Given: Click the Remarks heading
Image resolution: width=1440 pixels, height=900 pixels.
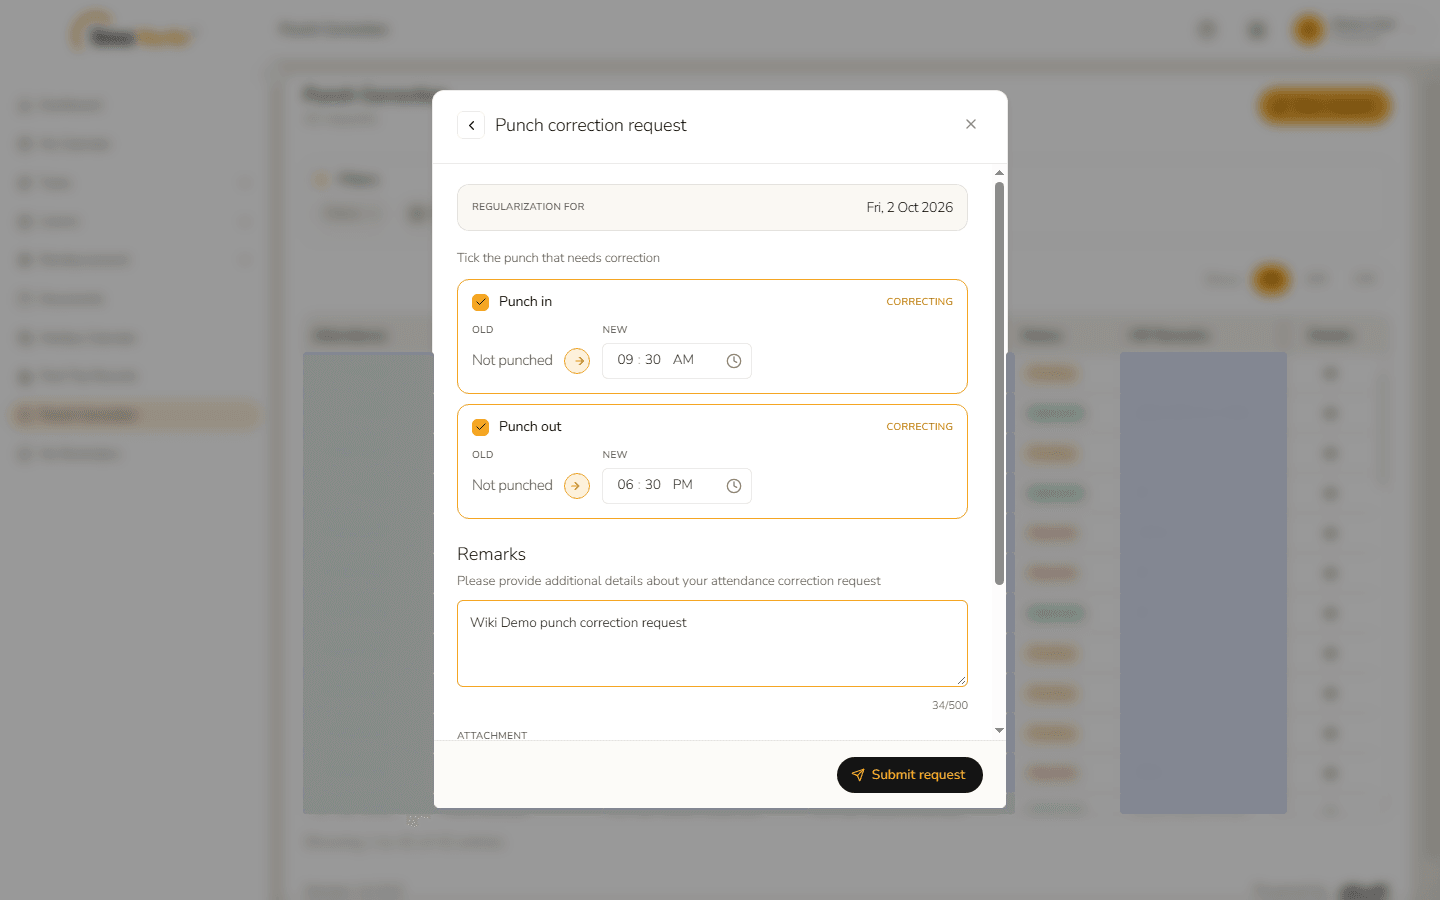Looking at the screenshot, I should coord(491,554).
